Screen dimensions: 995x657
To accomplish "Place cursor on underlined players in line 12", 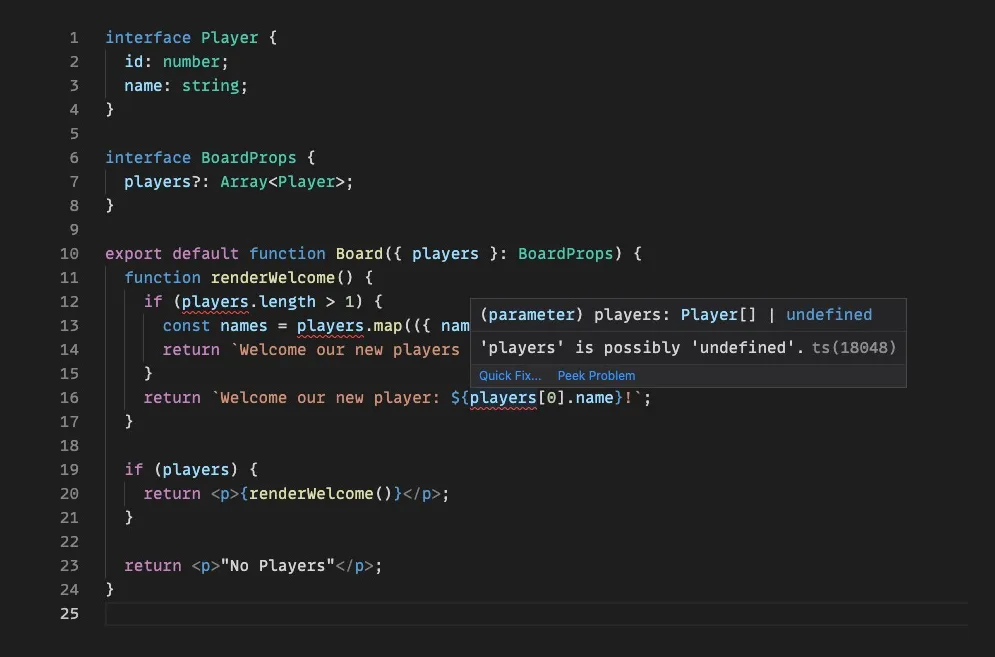I will pos(215,302).
